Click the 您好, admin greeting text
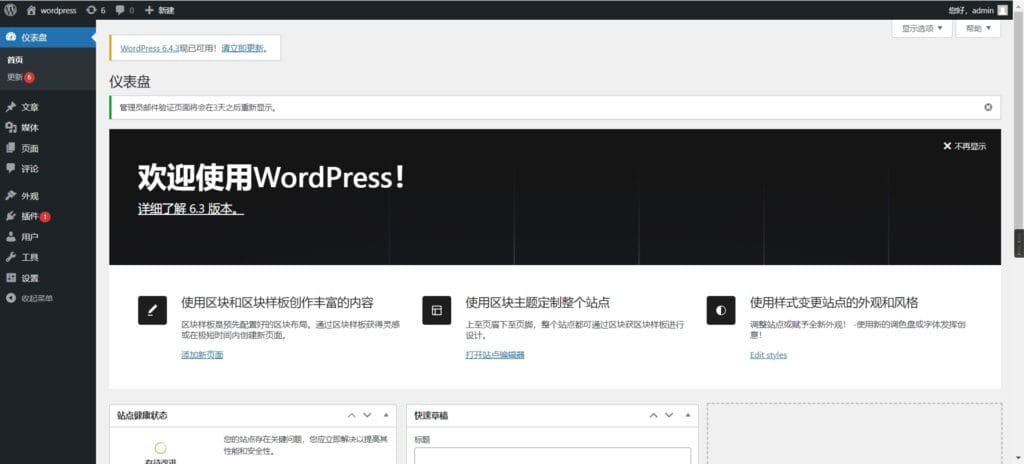The height and width of the screenshot is (464, 1024). tap(970, 10)
